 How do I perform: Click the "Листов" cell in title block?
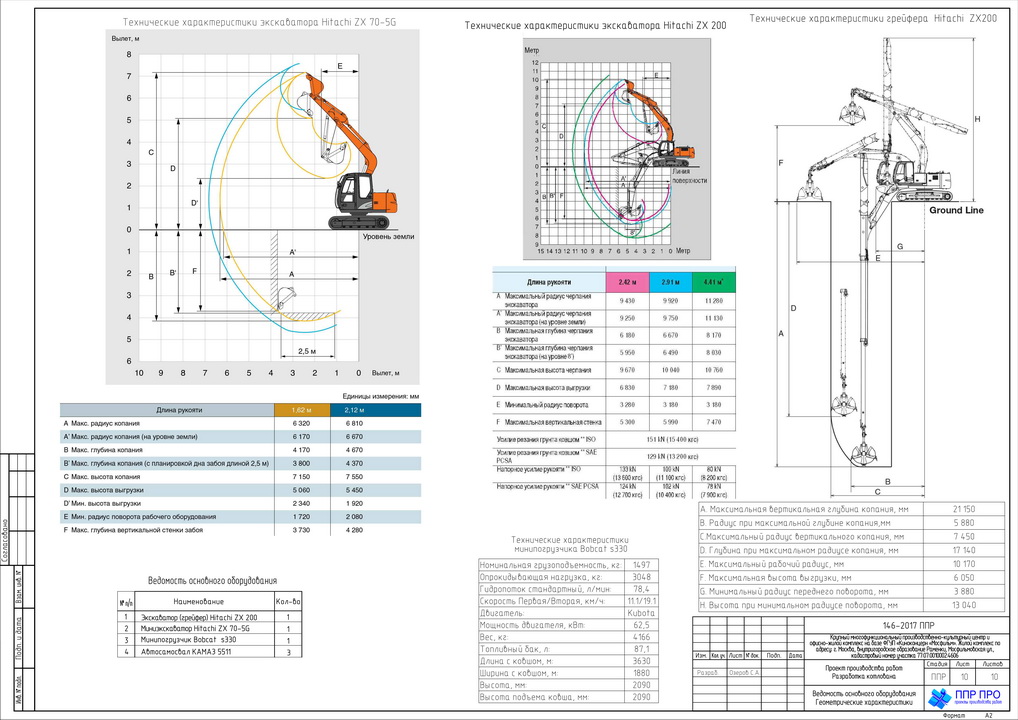[x=993, y=664]
